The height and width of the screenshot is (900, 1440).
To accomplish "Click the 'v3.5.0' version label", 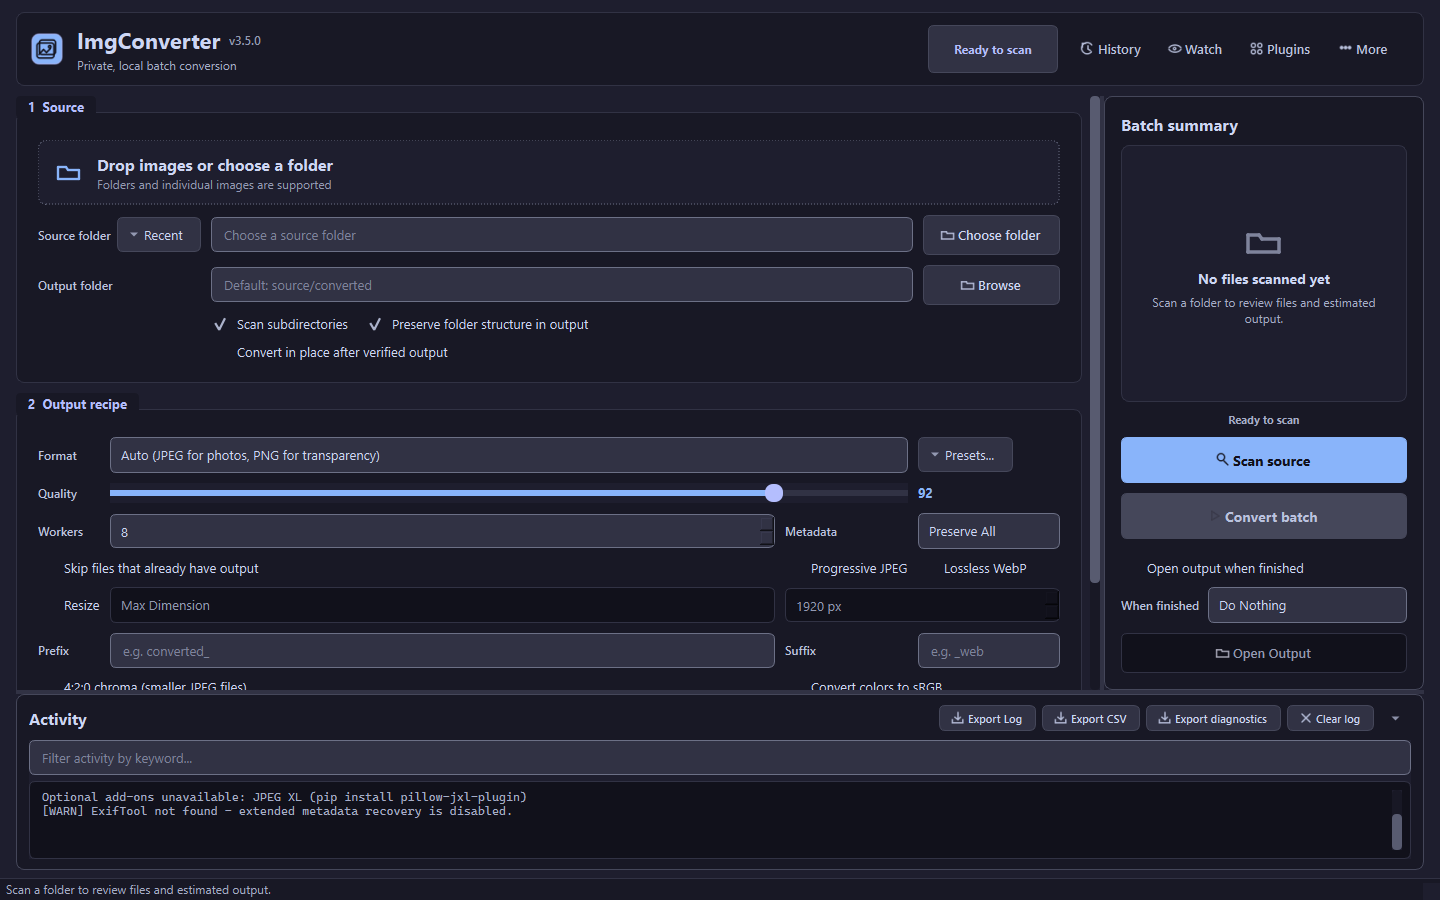I will click(x=245, y=41).
